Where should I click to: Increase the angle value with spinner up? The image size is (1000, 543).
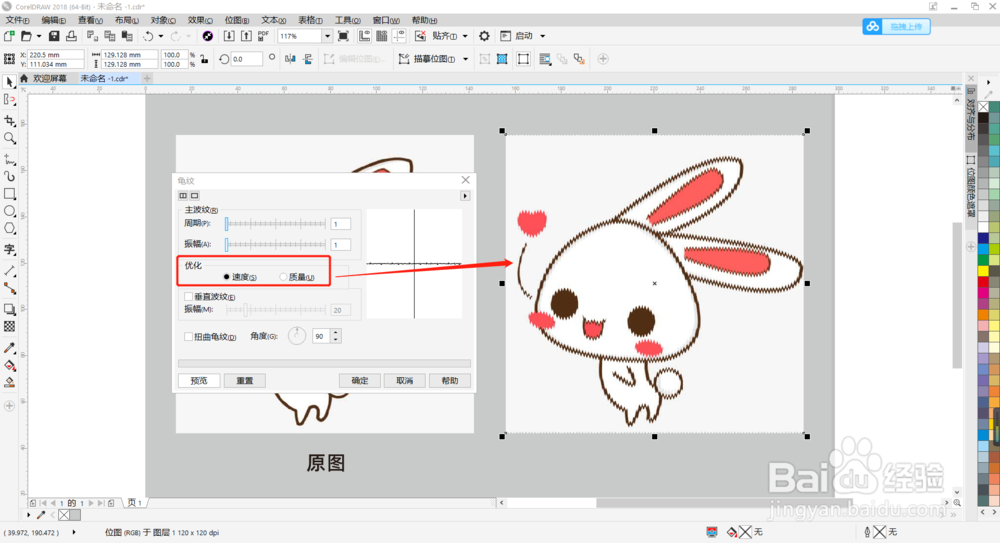[335, 332]
